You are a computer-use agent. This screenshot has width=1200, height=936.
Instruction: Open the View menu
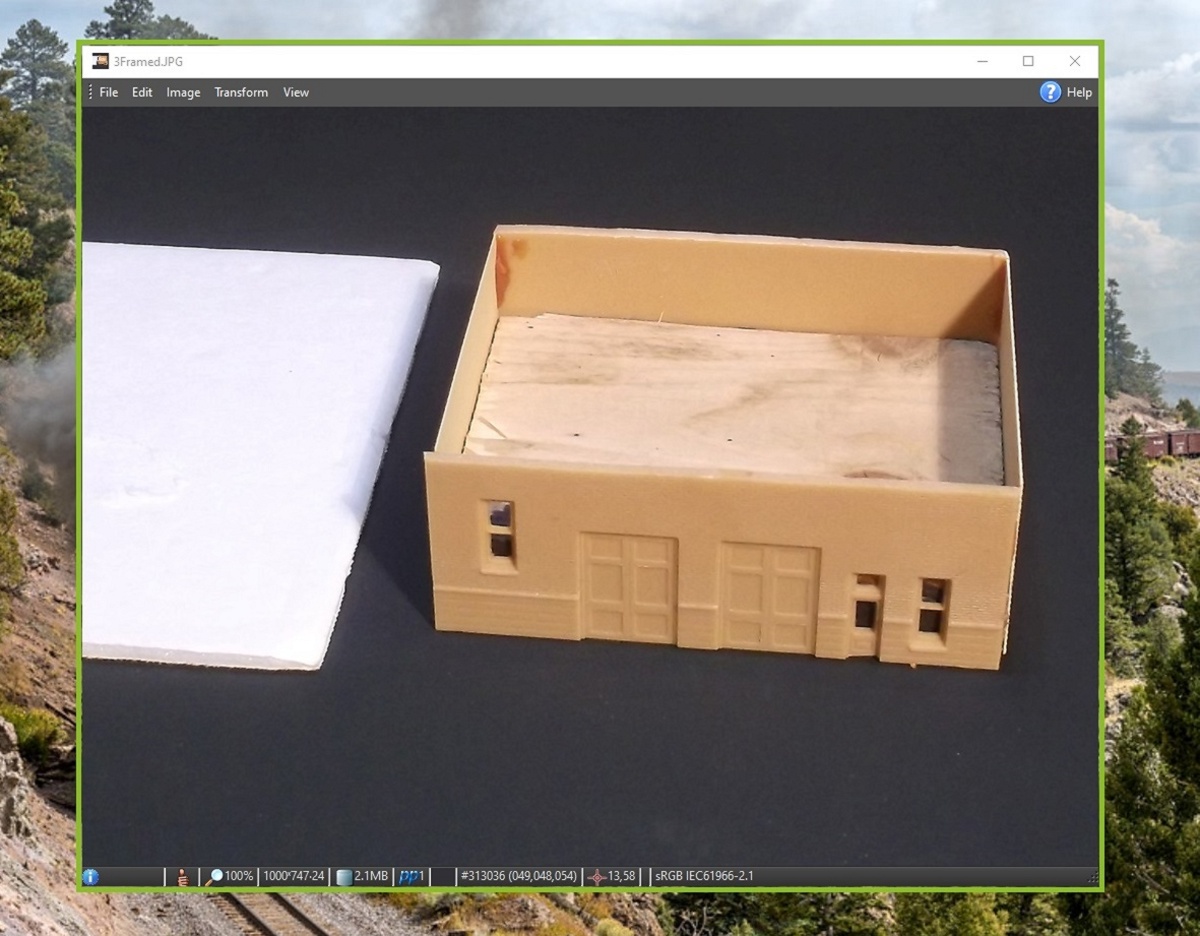tap(296, 92)
